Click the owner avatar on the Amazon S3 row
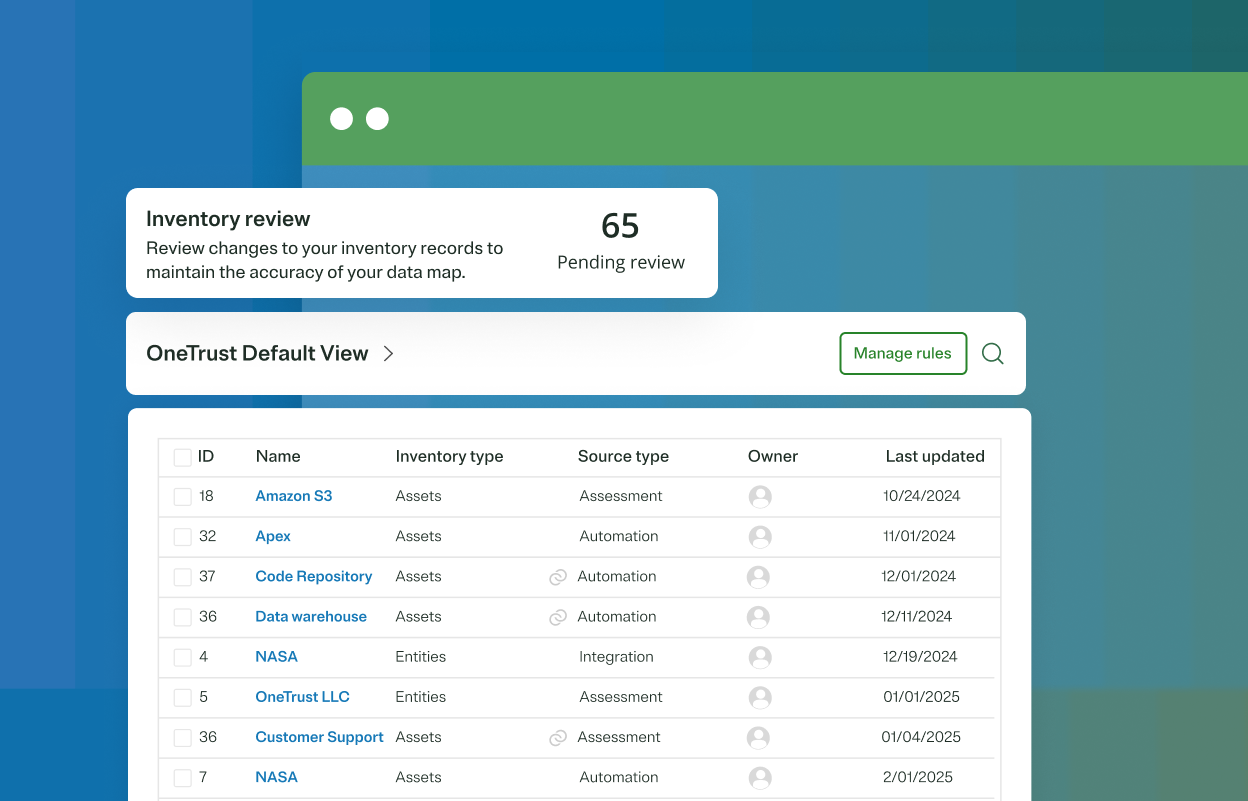Image resolution: width=1248 pixels, height=801 pixels. 760,496
